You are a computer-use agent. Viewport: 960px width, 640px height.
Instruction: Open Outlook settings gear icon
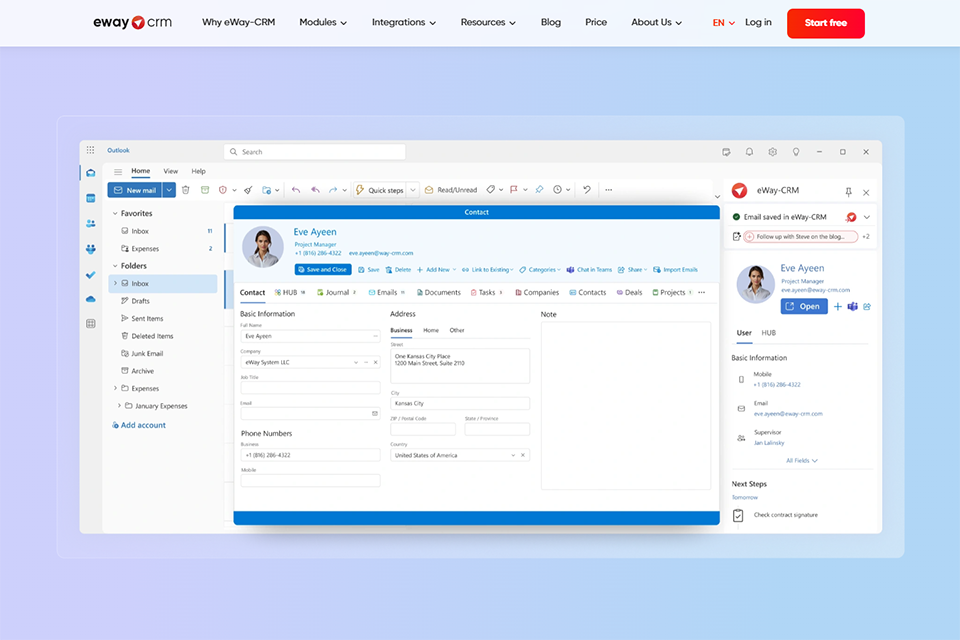point(773,152)
